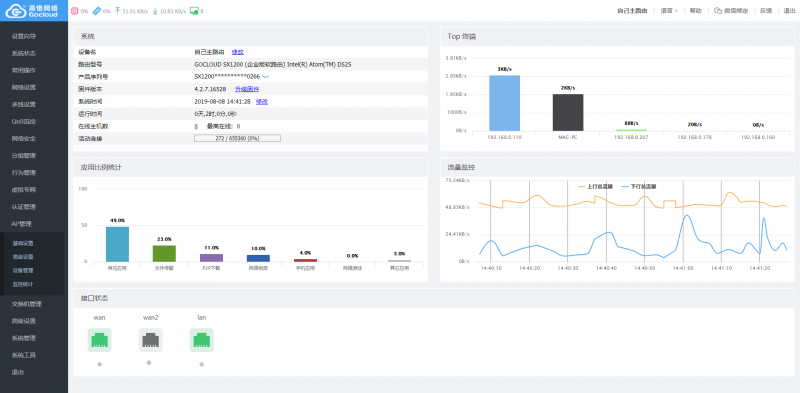Click the 10.0% dark blue bar
Screen dimensions: 800x393
coord(258,258)
